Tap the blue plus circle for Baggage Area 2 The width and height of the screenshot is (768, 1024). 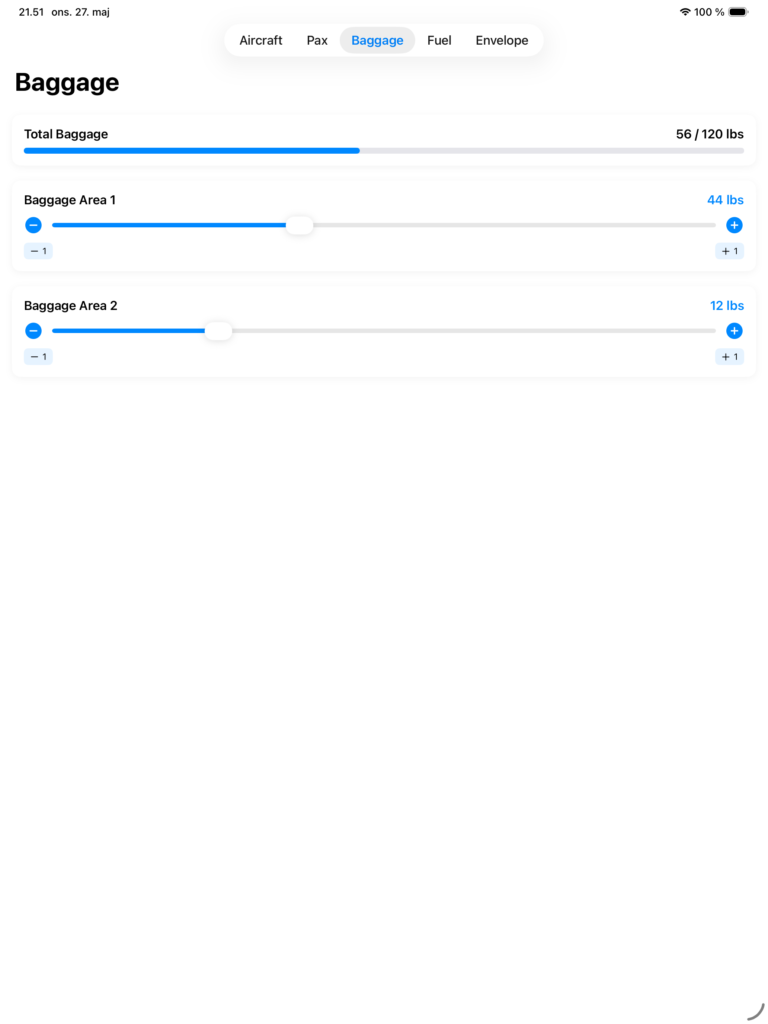click(734, 331)
